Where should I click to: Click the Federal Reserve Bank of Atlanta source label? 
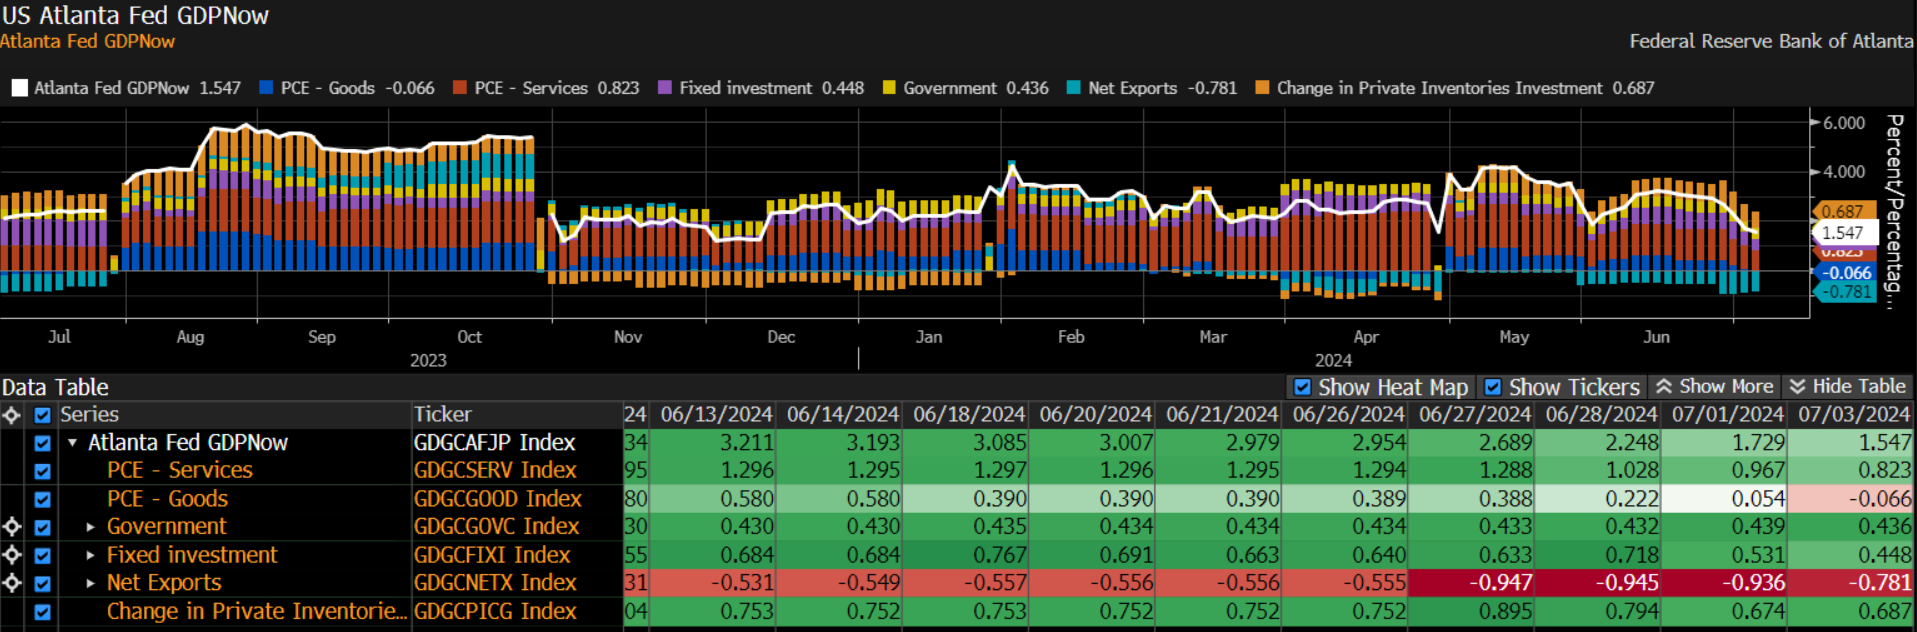point(1771,41)
